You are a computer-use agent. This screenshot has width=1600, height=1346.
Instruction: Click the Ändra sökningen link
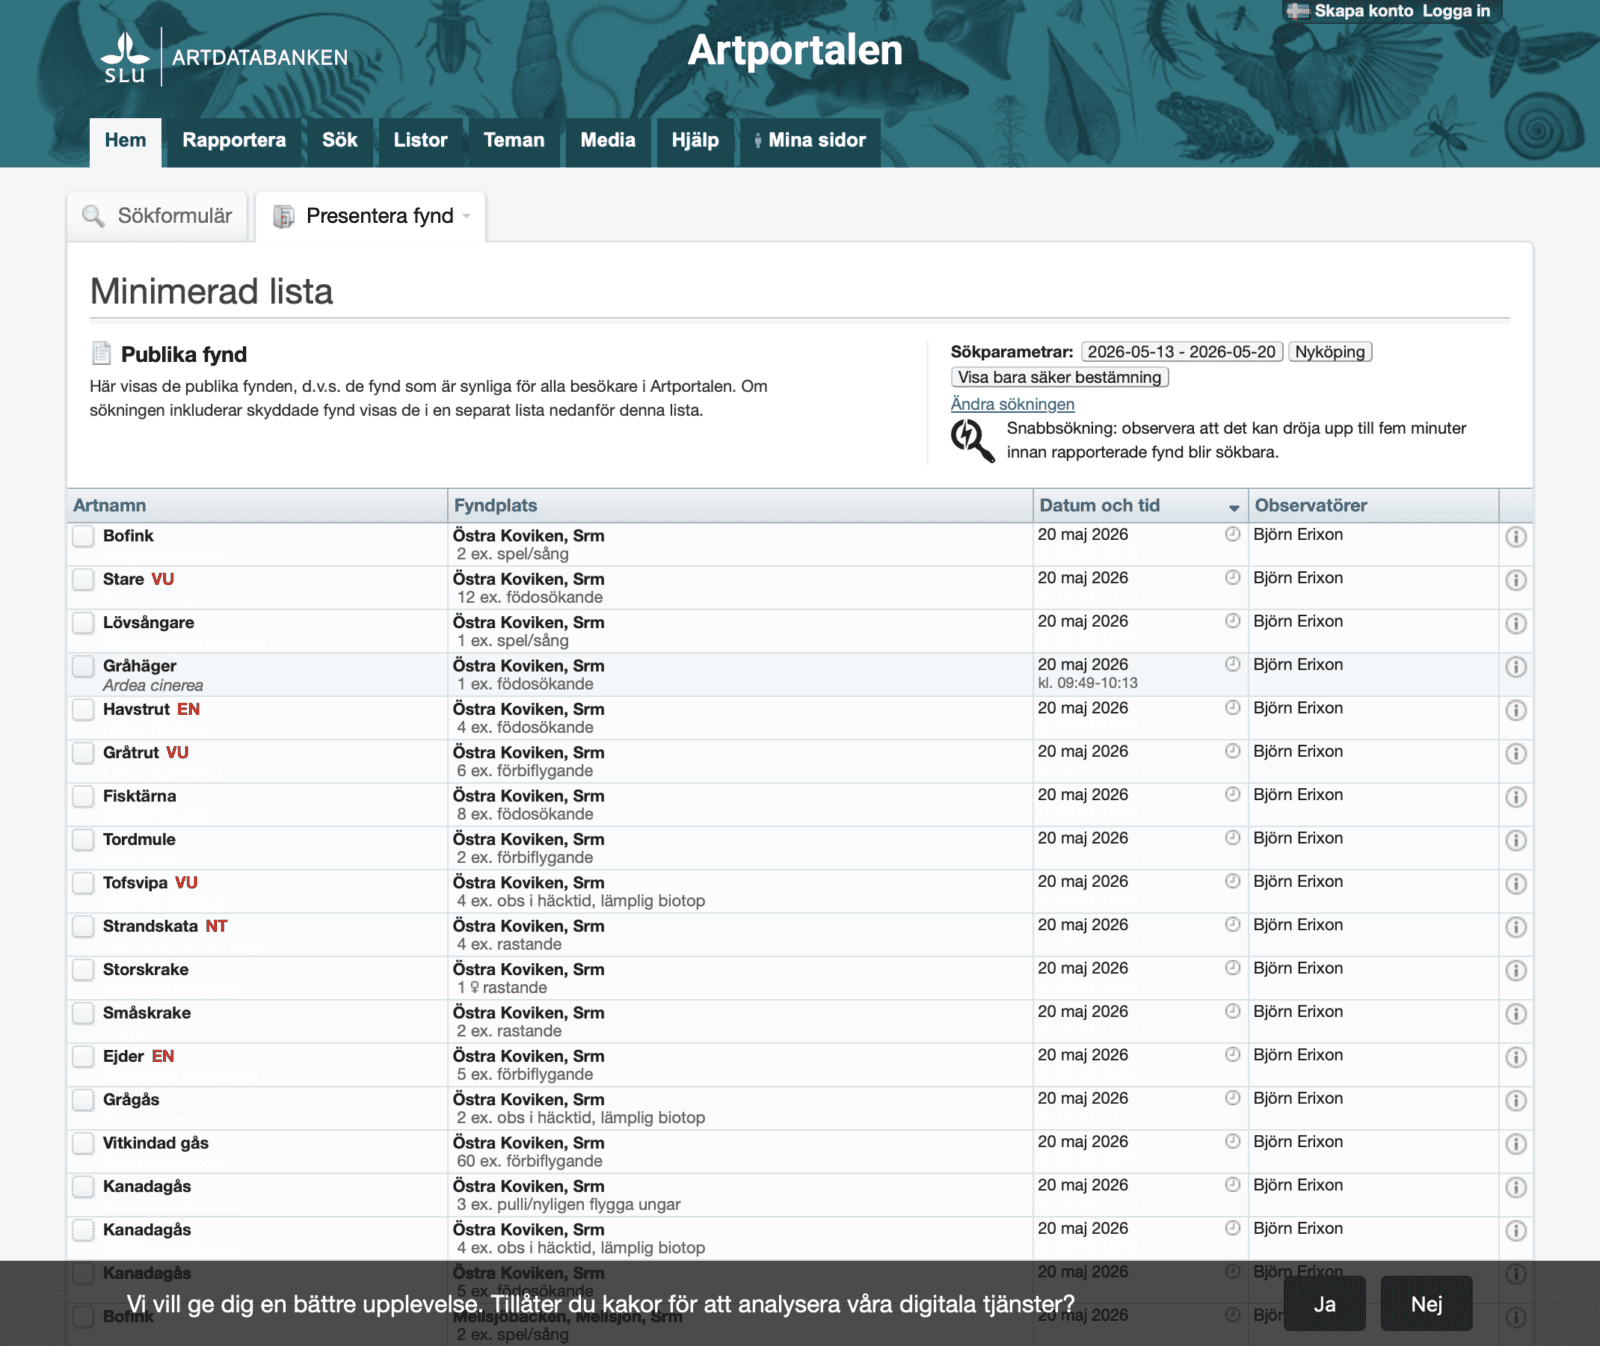pyautogui.click(x=1012, y=404)
